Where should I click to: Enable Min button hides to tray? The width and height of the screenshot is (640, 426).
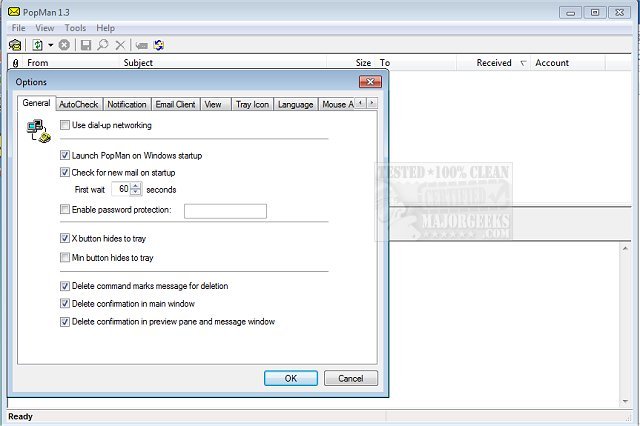pos(64,257)
